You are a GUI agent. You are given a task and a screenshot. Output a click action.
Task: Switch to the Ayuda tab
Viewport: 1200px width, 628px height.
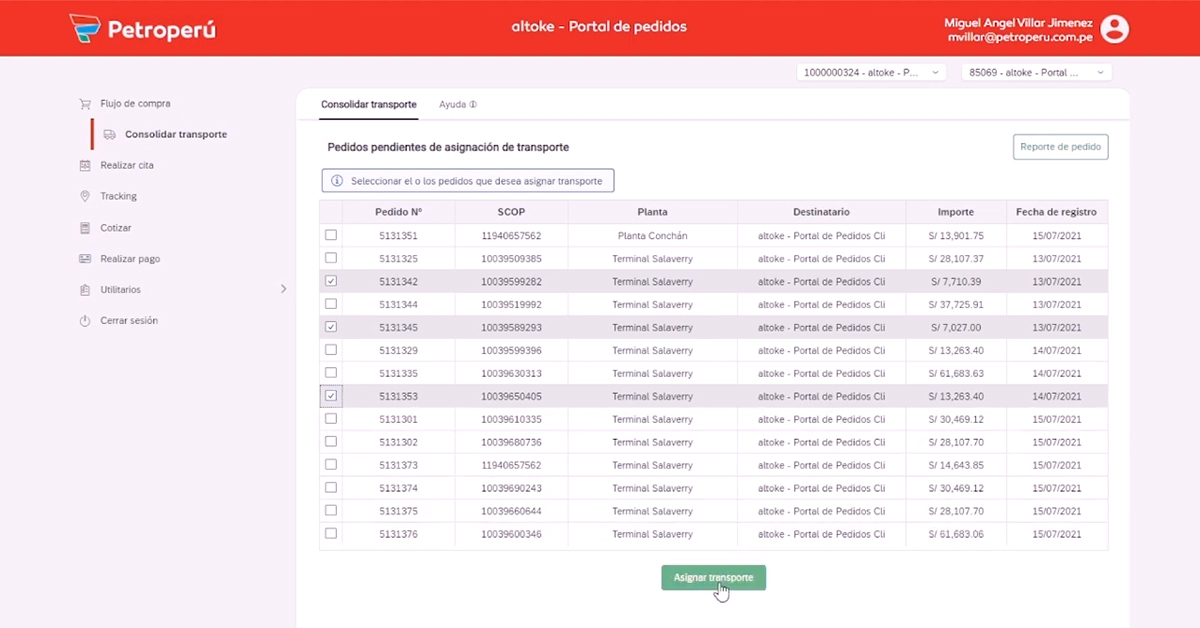457,104
